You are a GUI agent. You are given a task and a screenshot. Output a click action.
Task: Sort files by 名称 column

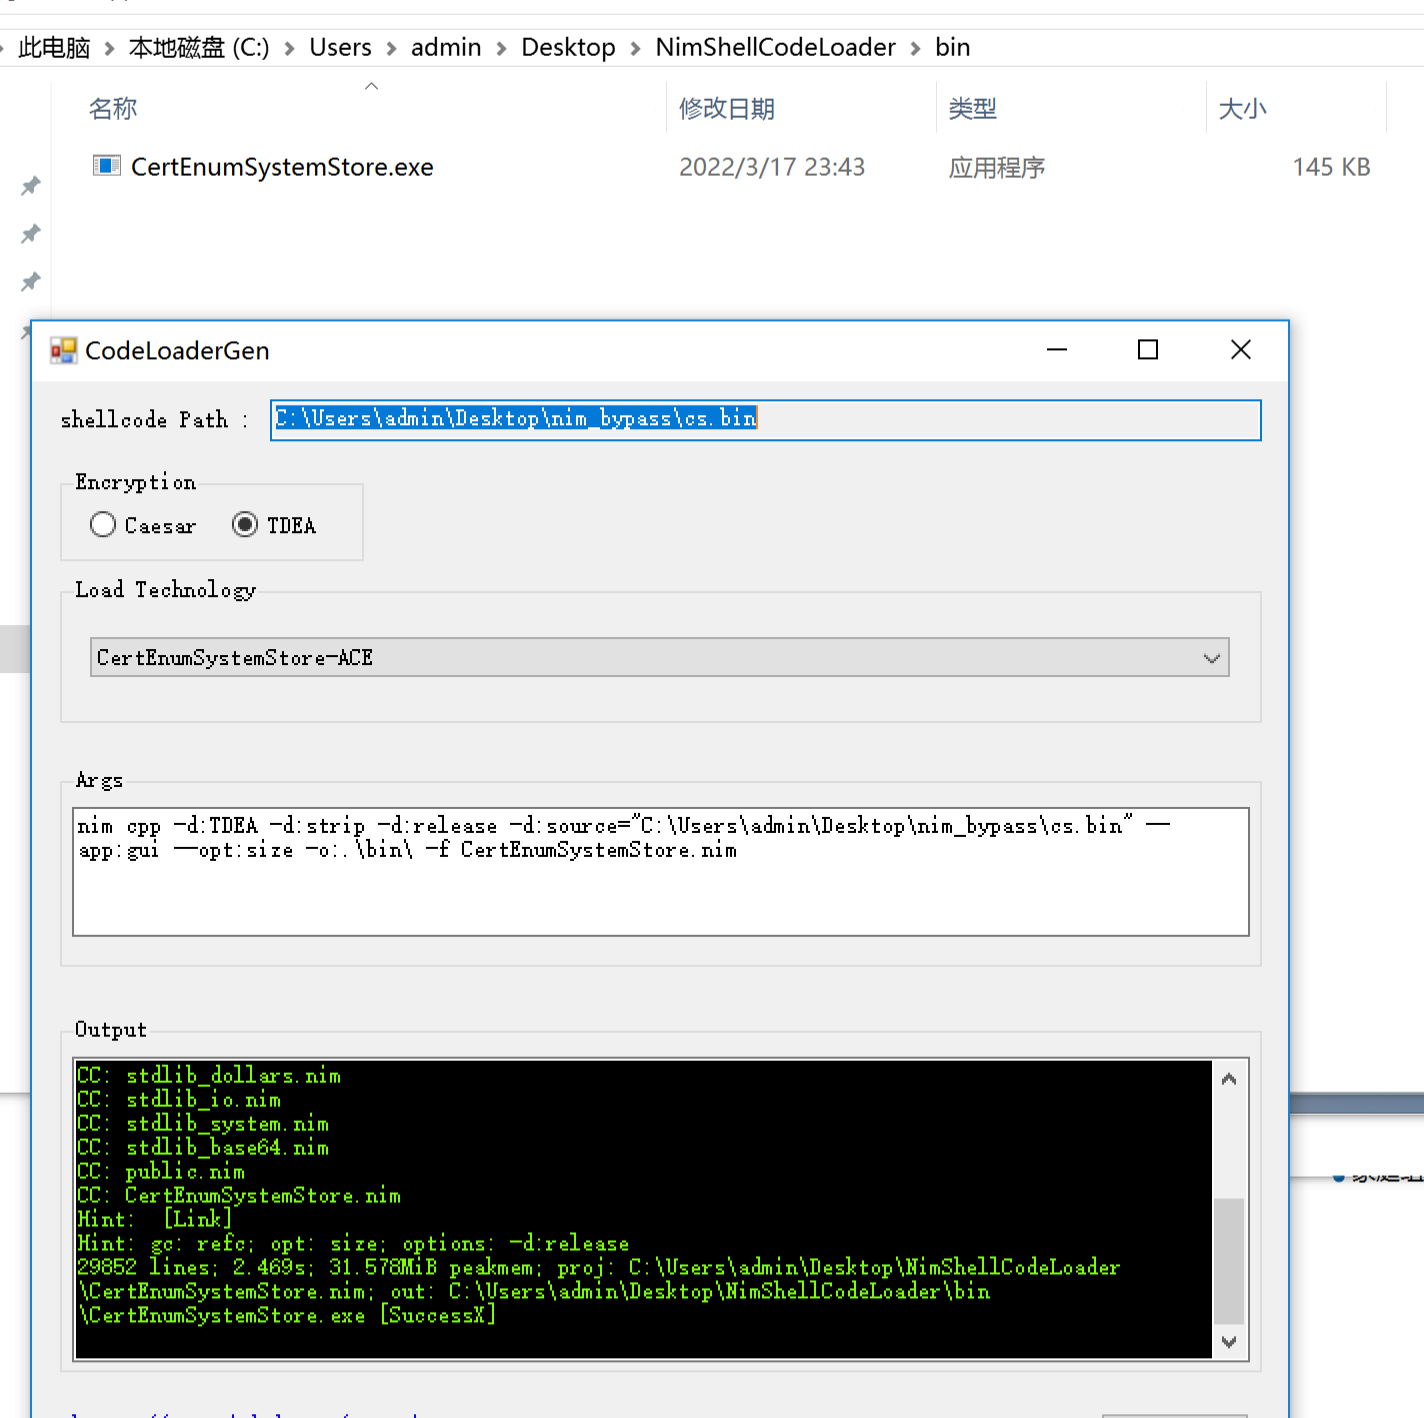tap(113, 108)
